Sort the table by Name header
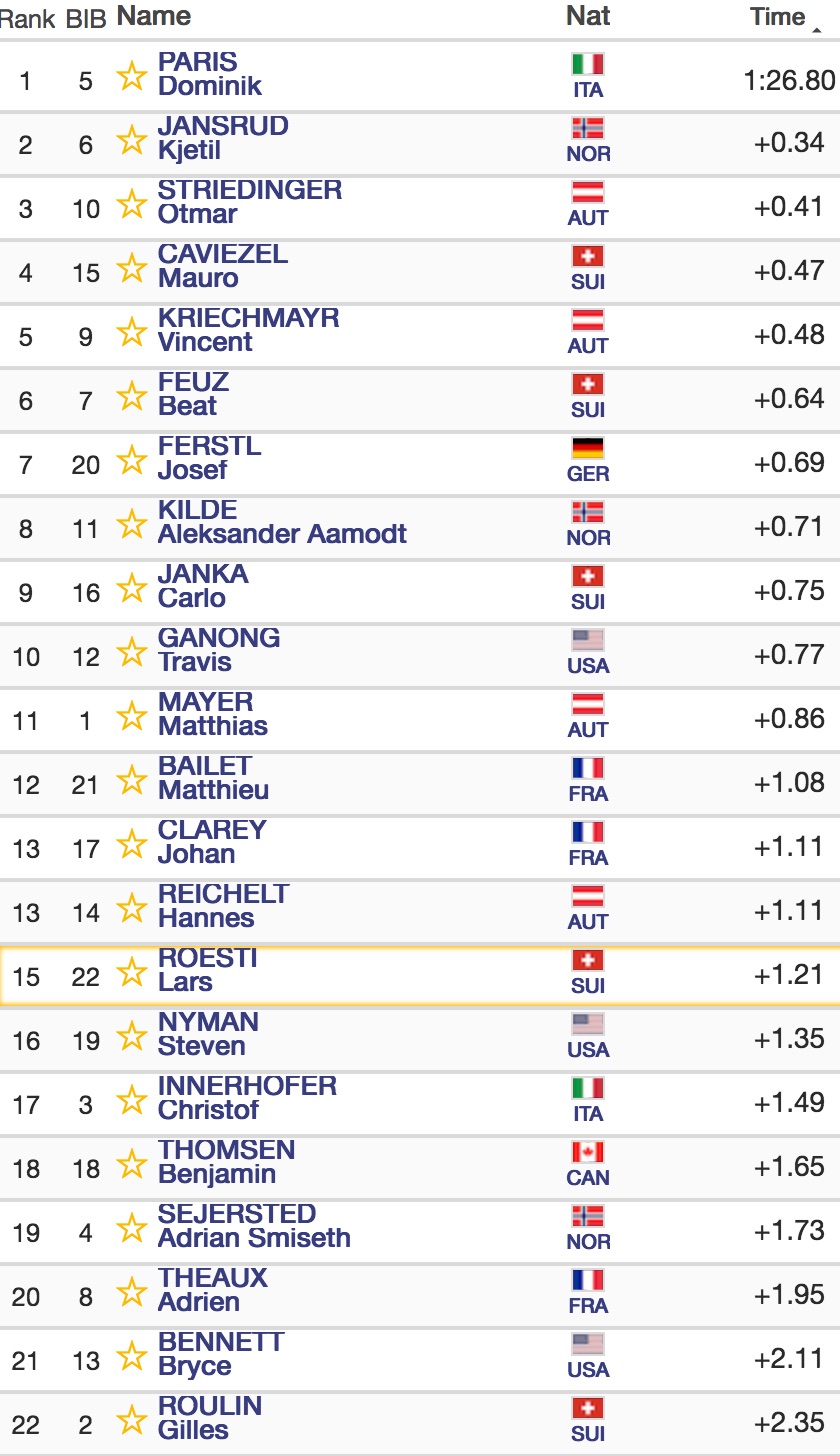The height and width of the screenshot is (1456, 840). click(x=154, y=16)
